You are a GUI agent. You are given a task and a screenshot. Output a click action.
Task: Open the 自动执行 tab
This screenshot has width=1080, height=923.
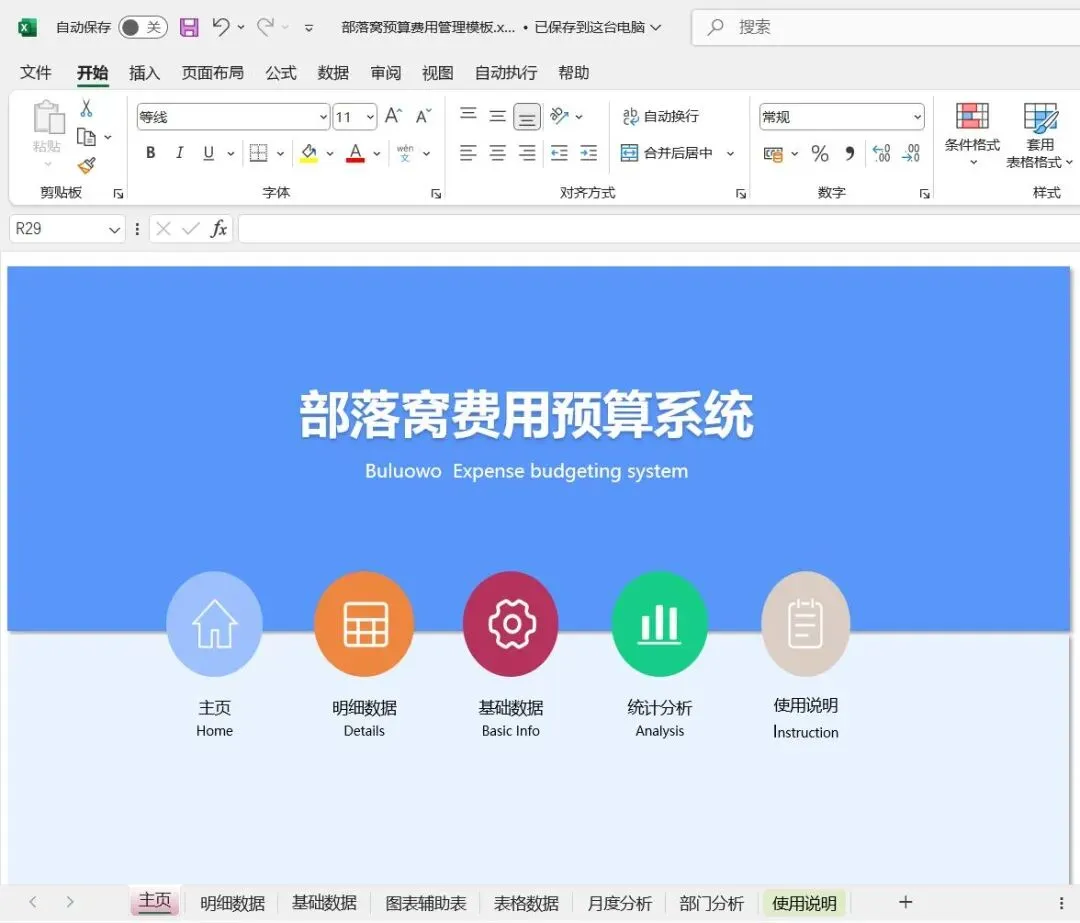(x=506, y=72)
